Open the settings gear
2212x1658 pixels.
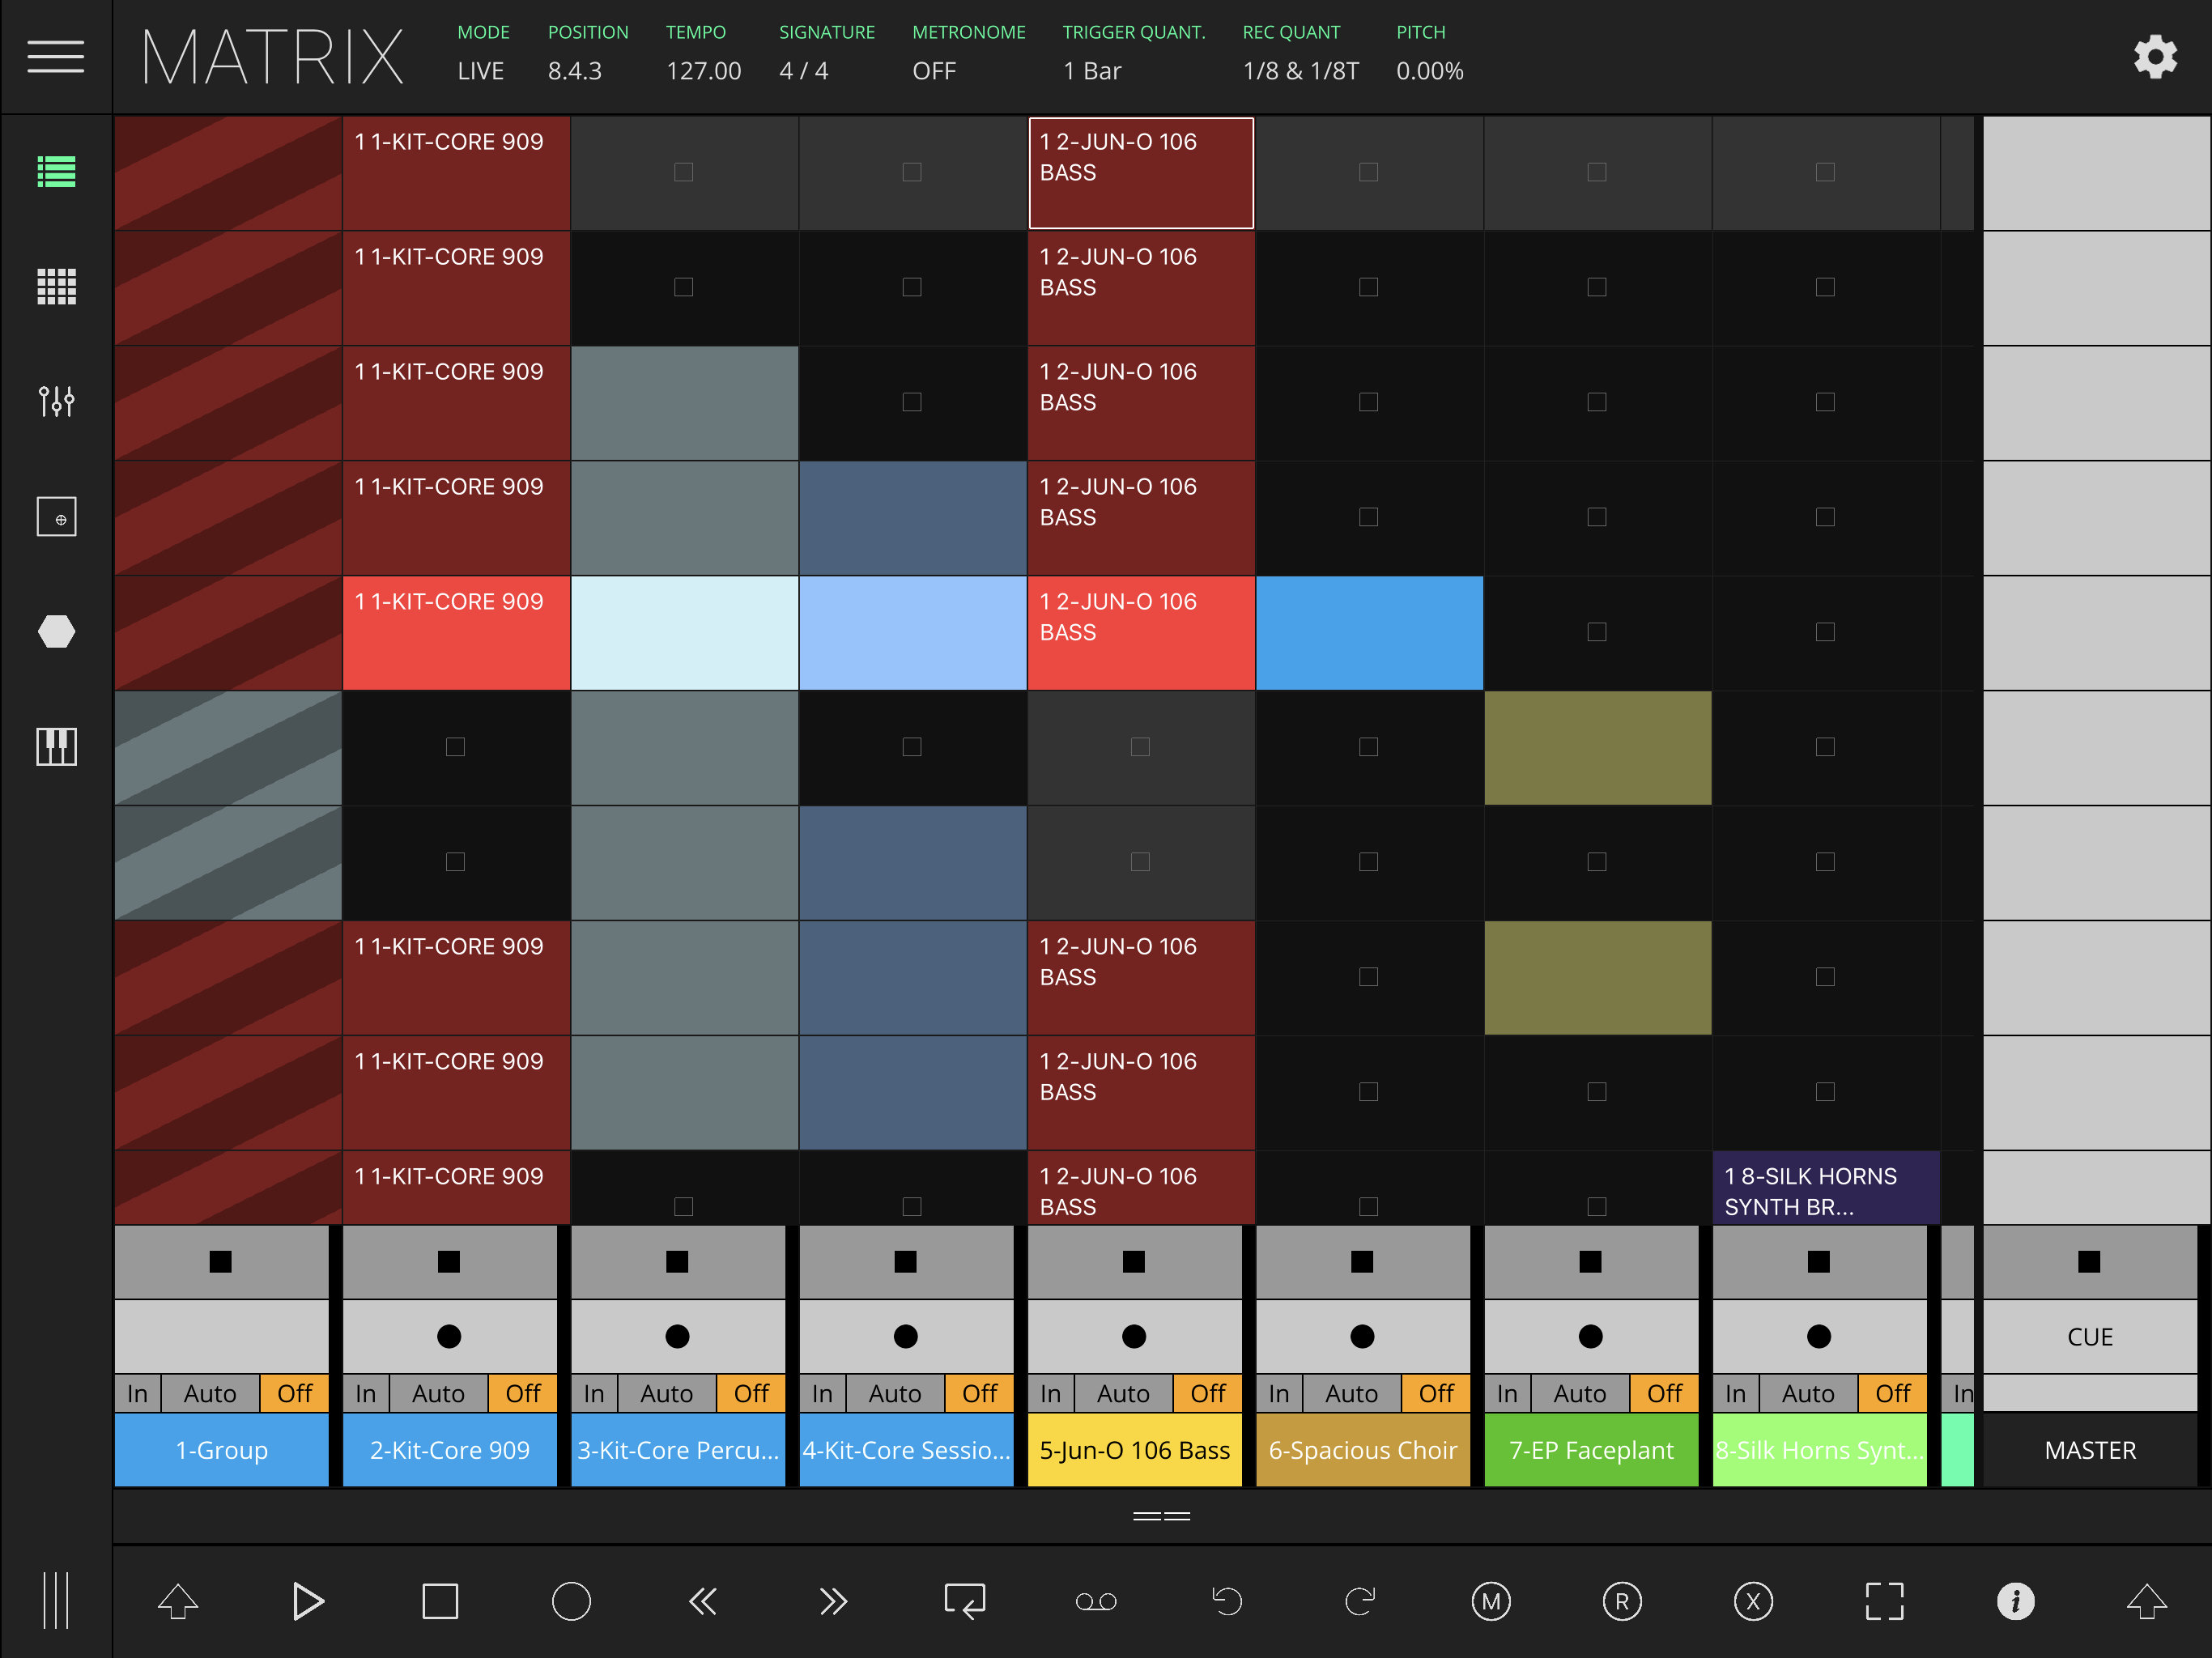pyautogui.click(x=2156, y=57)
